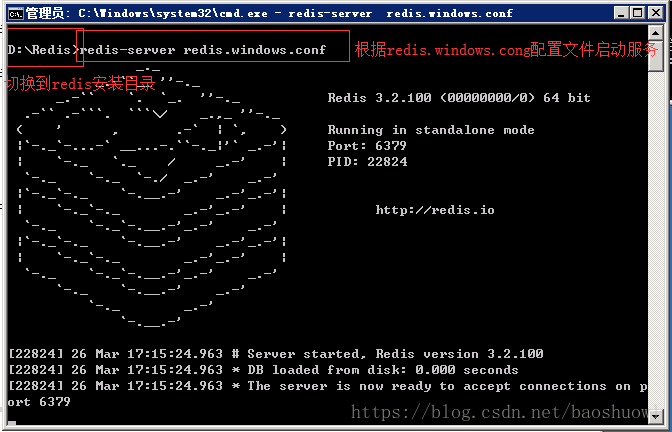
Task: Maximize the cmd.exe window
Action: (x=637, y=13)
